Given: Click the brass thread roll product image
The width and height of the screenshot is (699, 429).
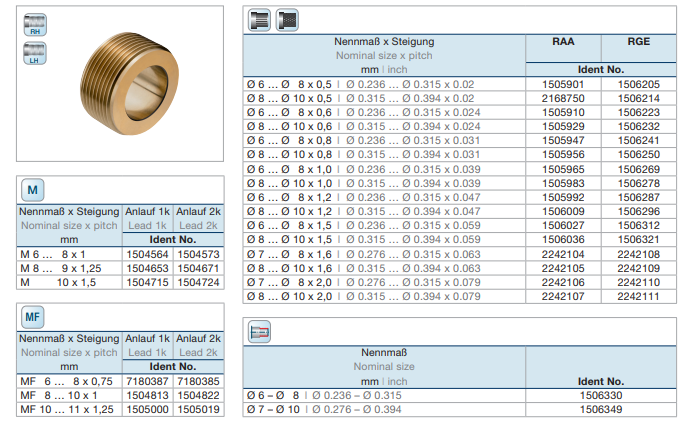Looking at the screenshot, I should [129, 83].
